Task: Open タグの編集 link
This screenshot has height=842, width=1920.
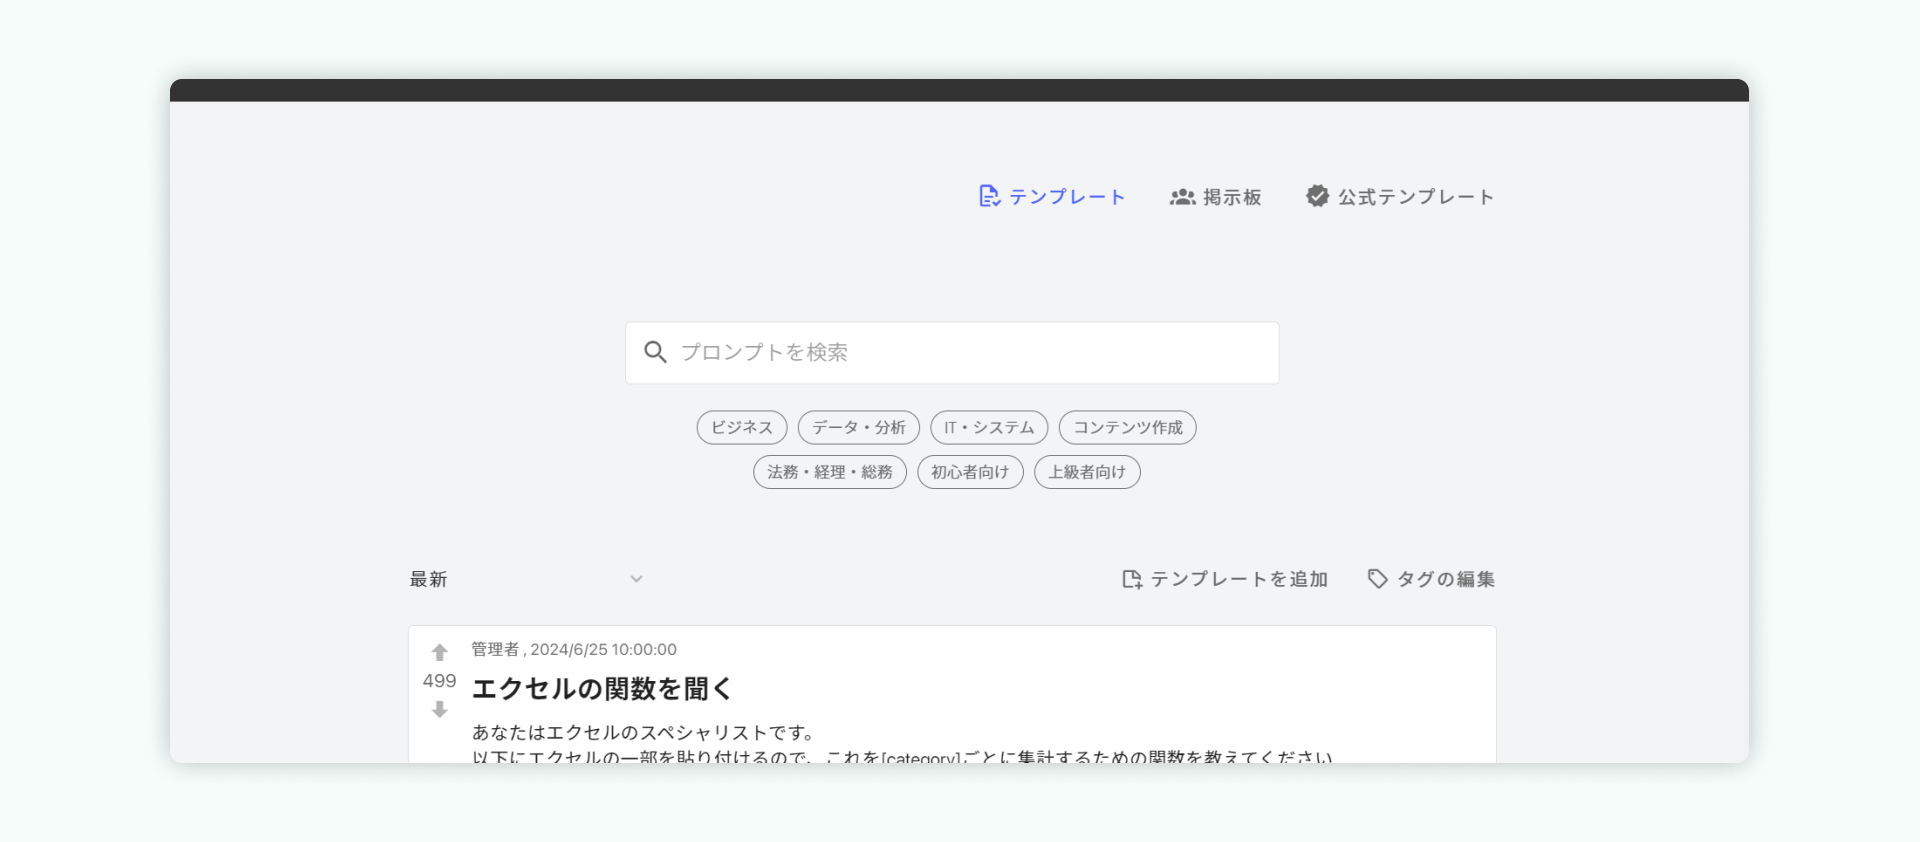Action: pos(1431,579)
